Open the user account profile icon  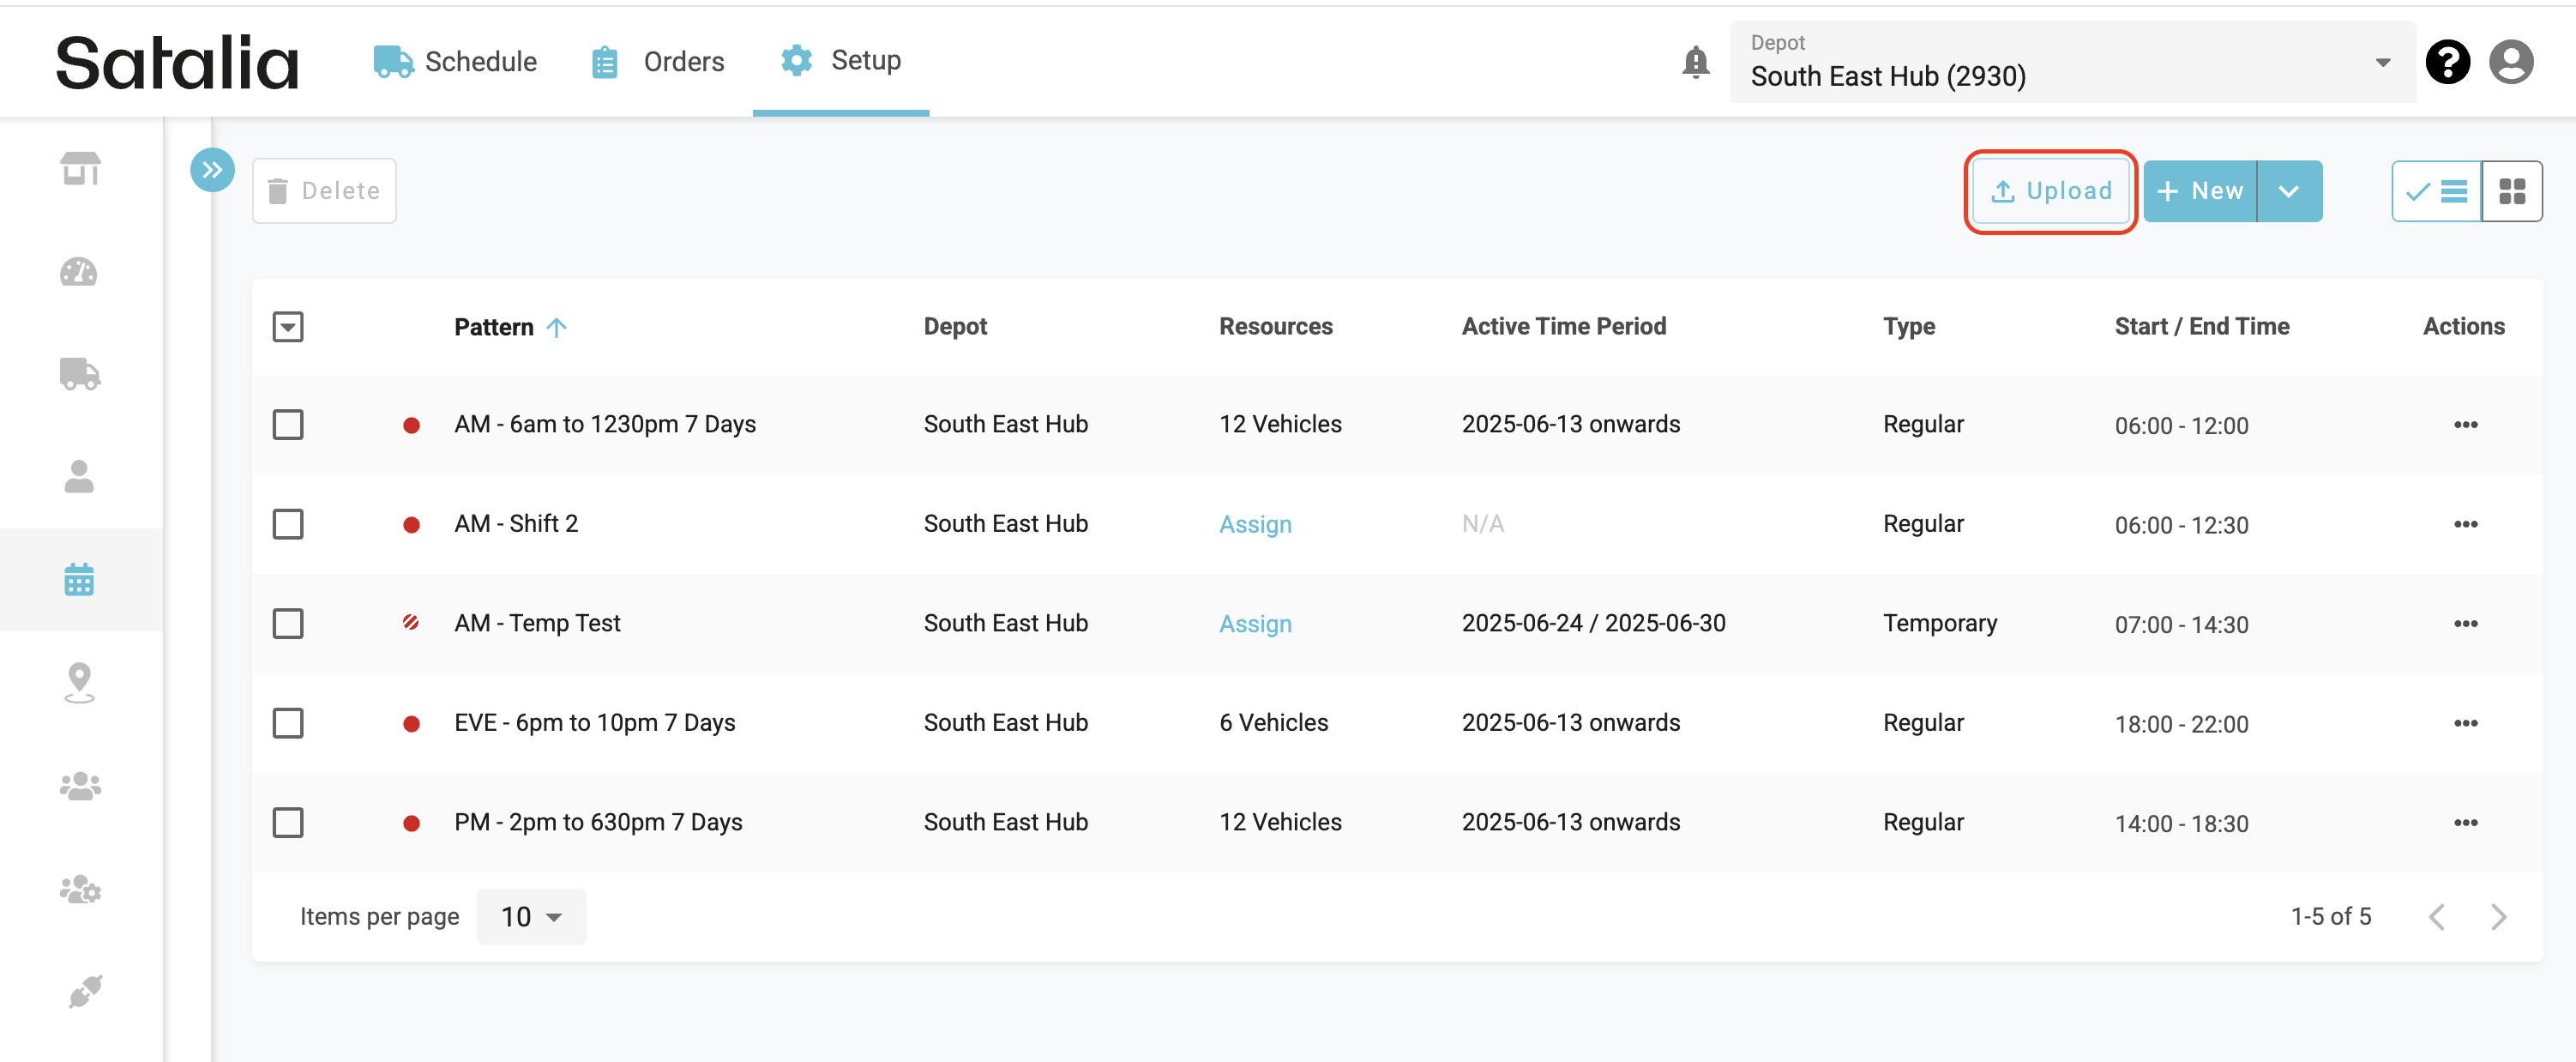(2510, 62)
